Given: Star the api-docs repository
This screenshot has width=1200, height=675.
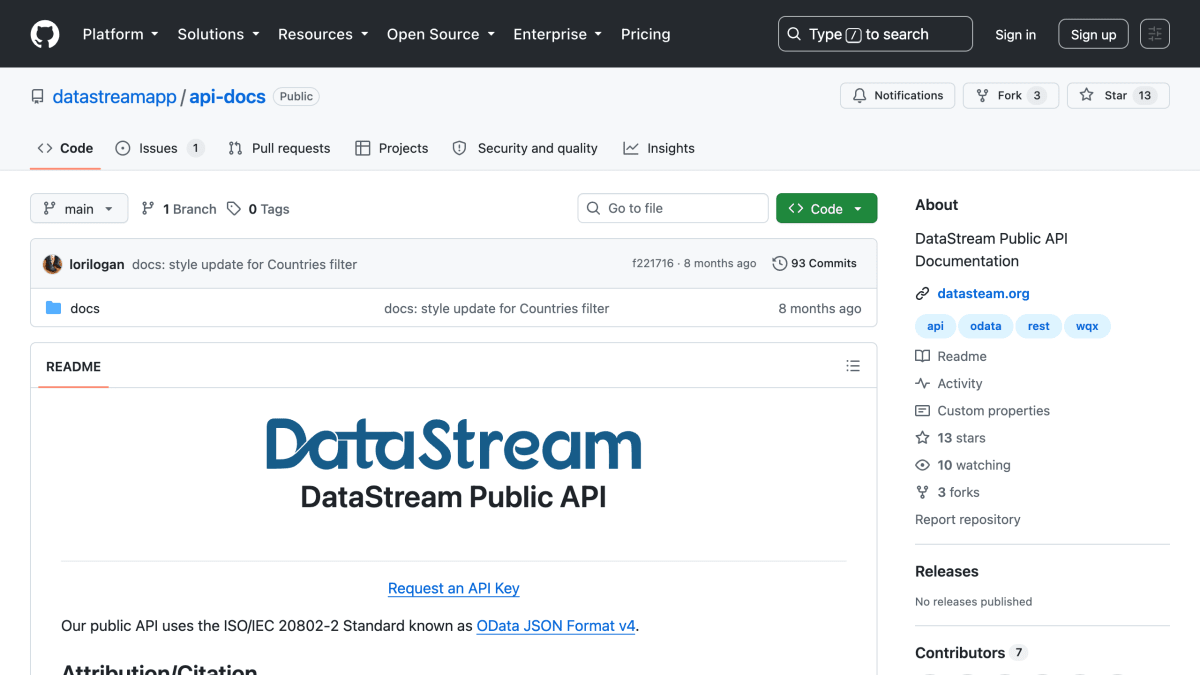Looking at the screenshot, I should pyautogui.click(x=1118, y=96).
